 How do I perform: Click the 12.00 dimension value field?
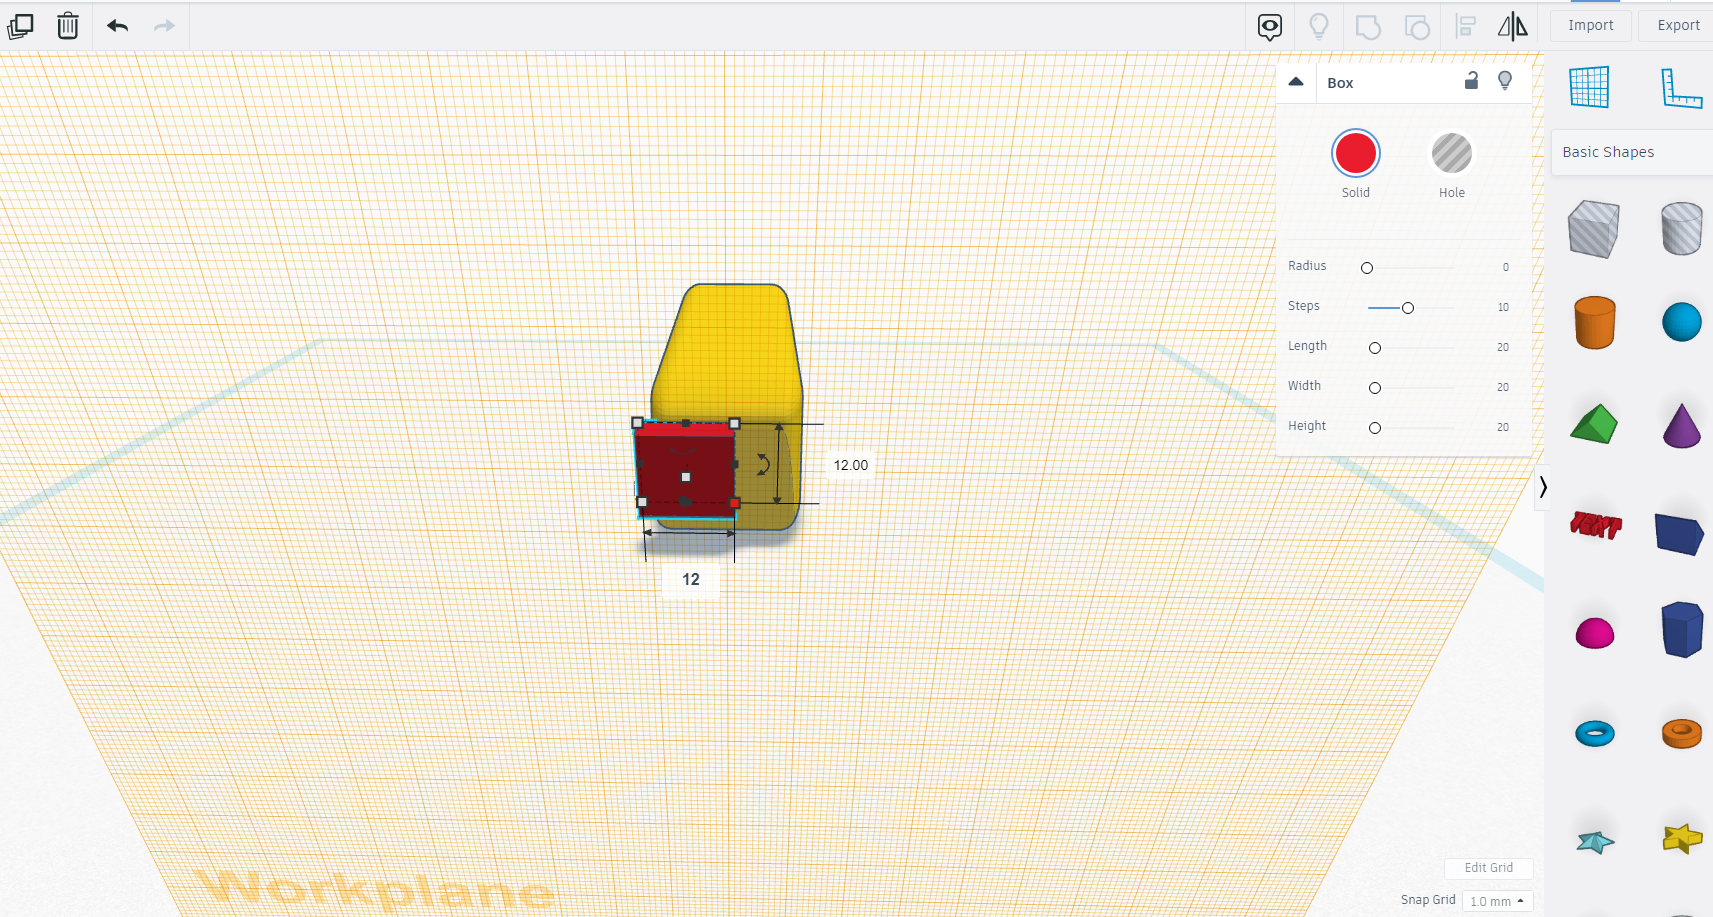(851, 465)
